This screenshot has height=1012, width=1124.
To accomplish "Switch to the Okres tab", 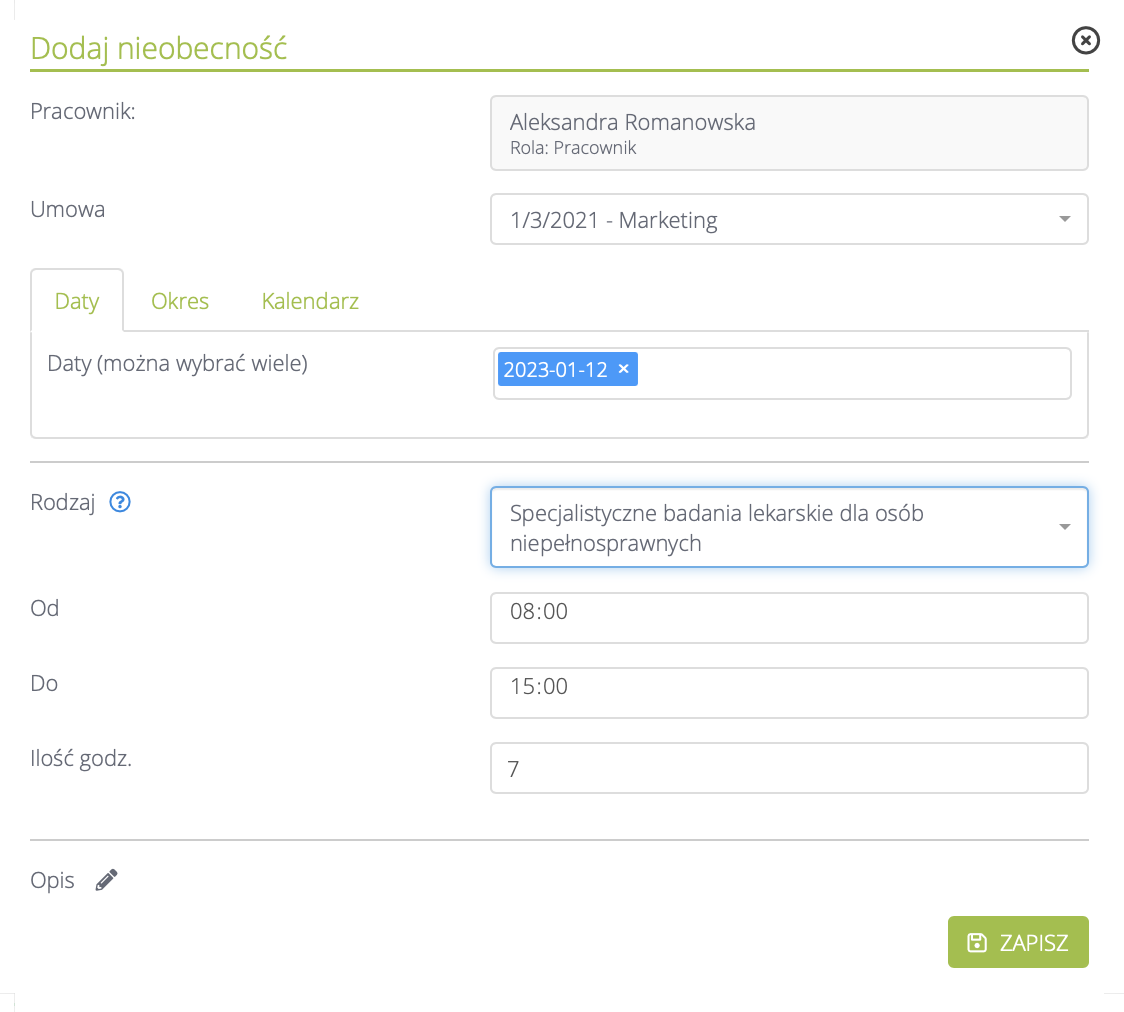I will (180, 301).
